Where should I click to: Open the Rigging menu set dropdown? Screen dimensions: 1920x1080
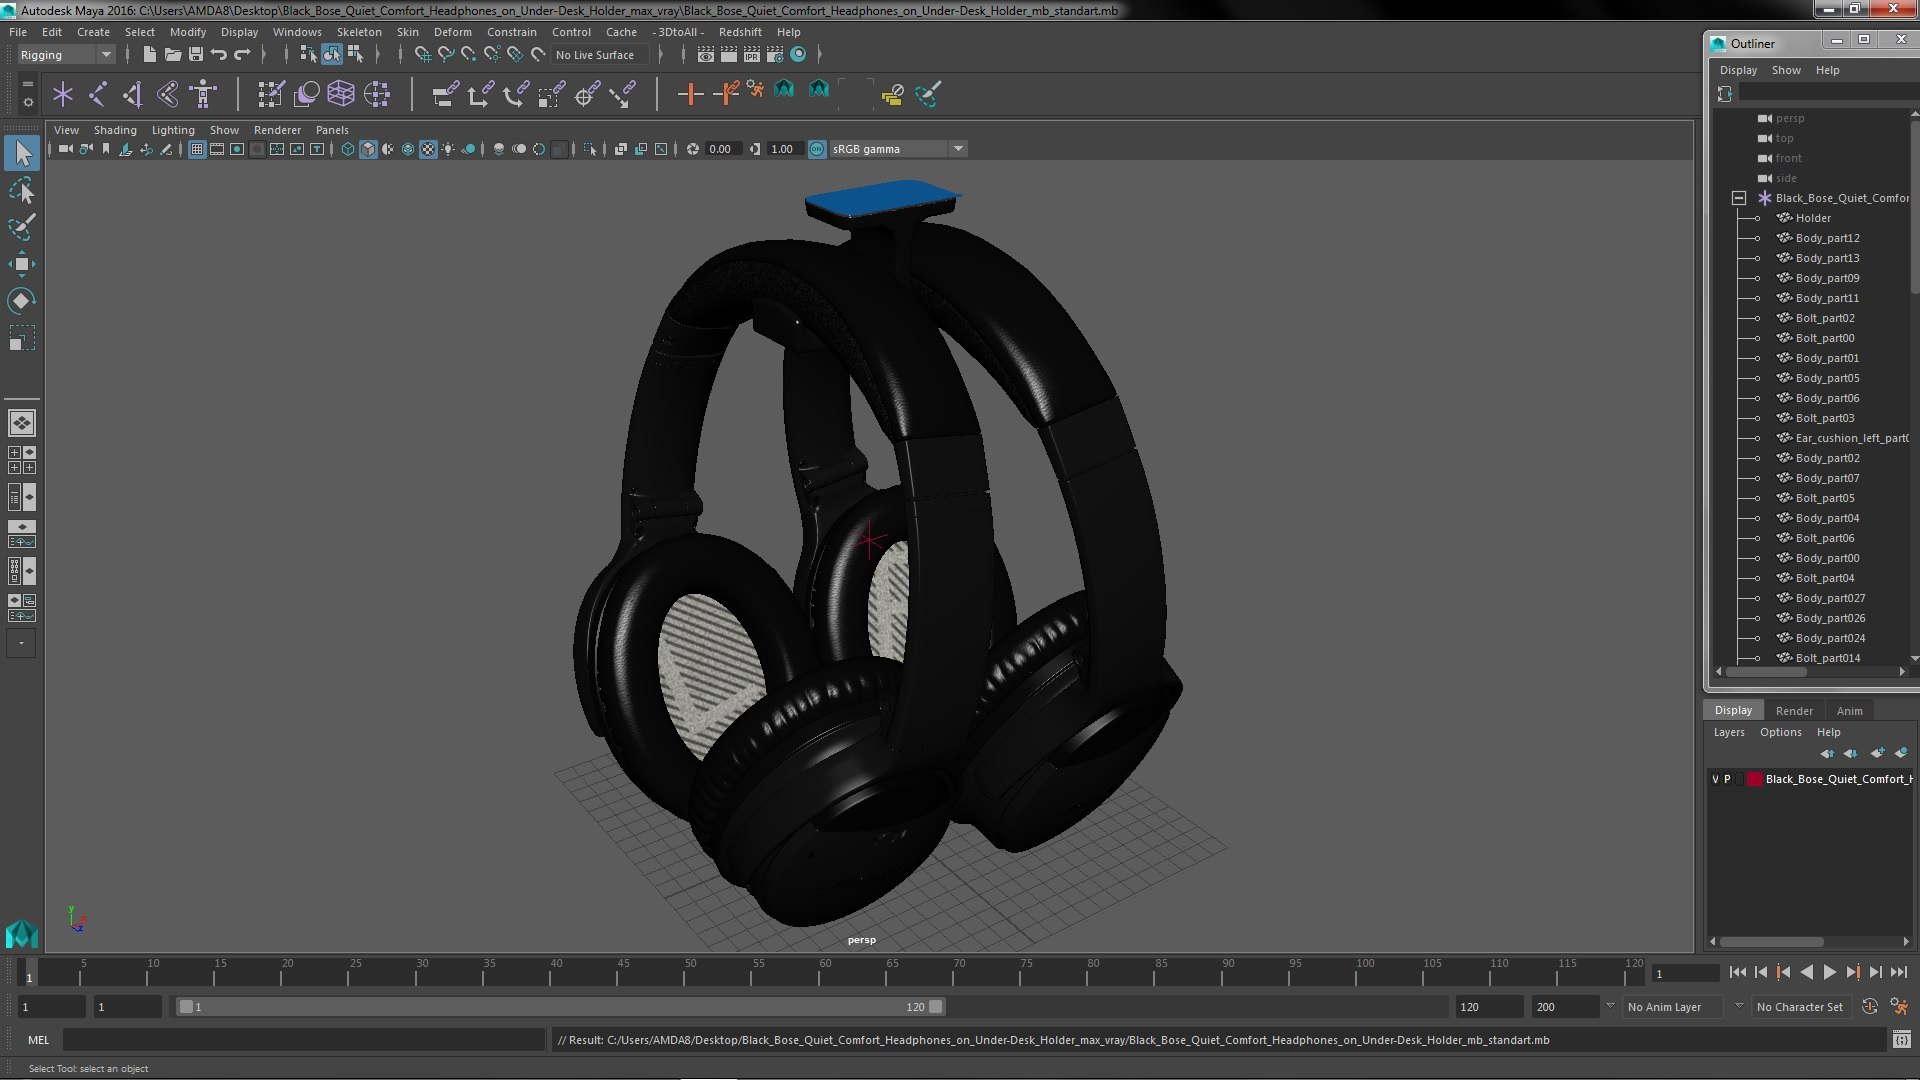coord(66,55)
